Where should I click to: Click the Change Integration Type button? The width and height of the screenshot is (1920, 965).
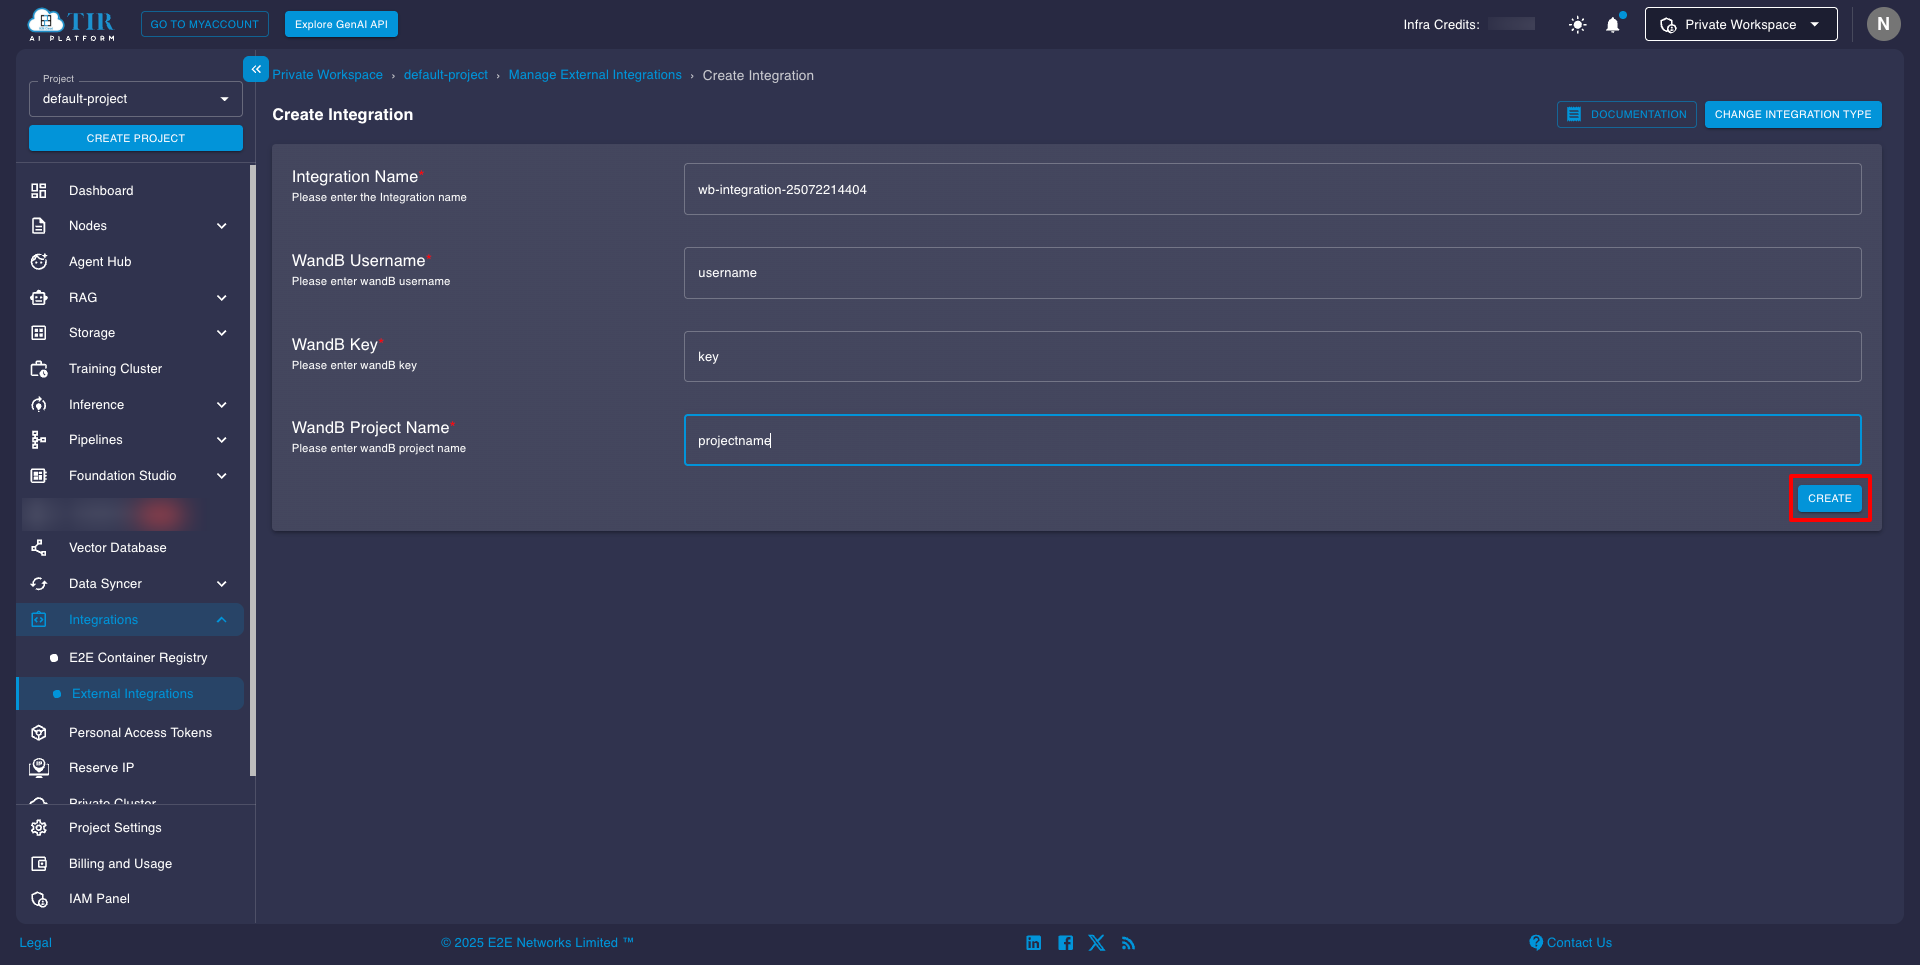1792,115
